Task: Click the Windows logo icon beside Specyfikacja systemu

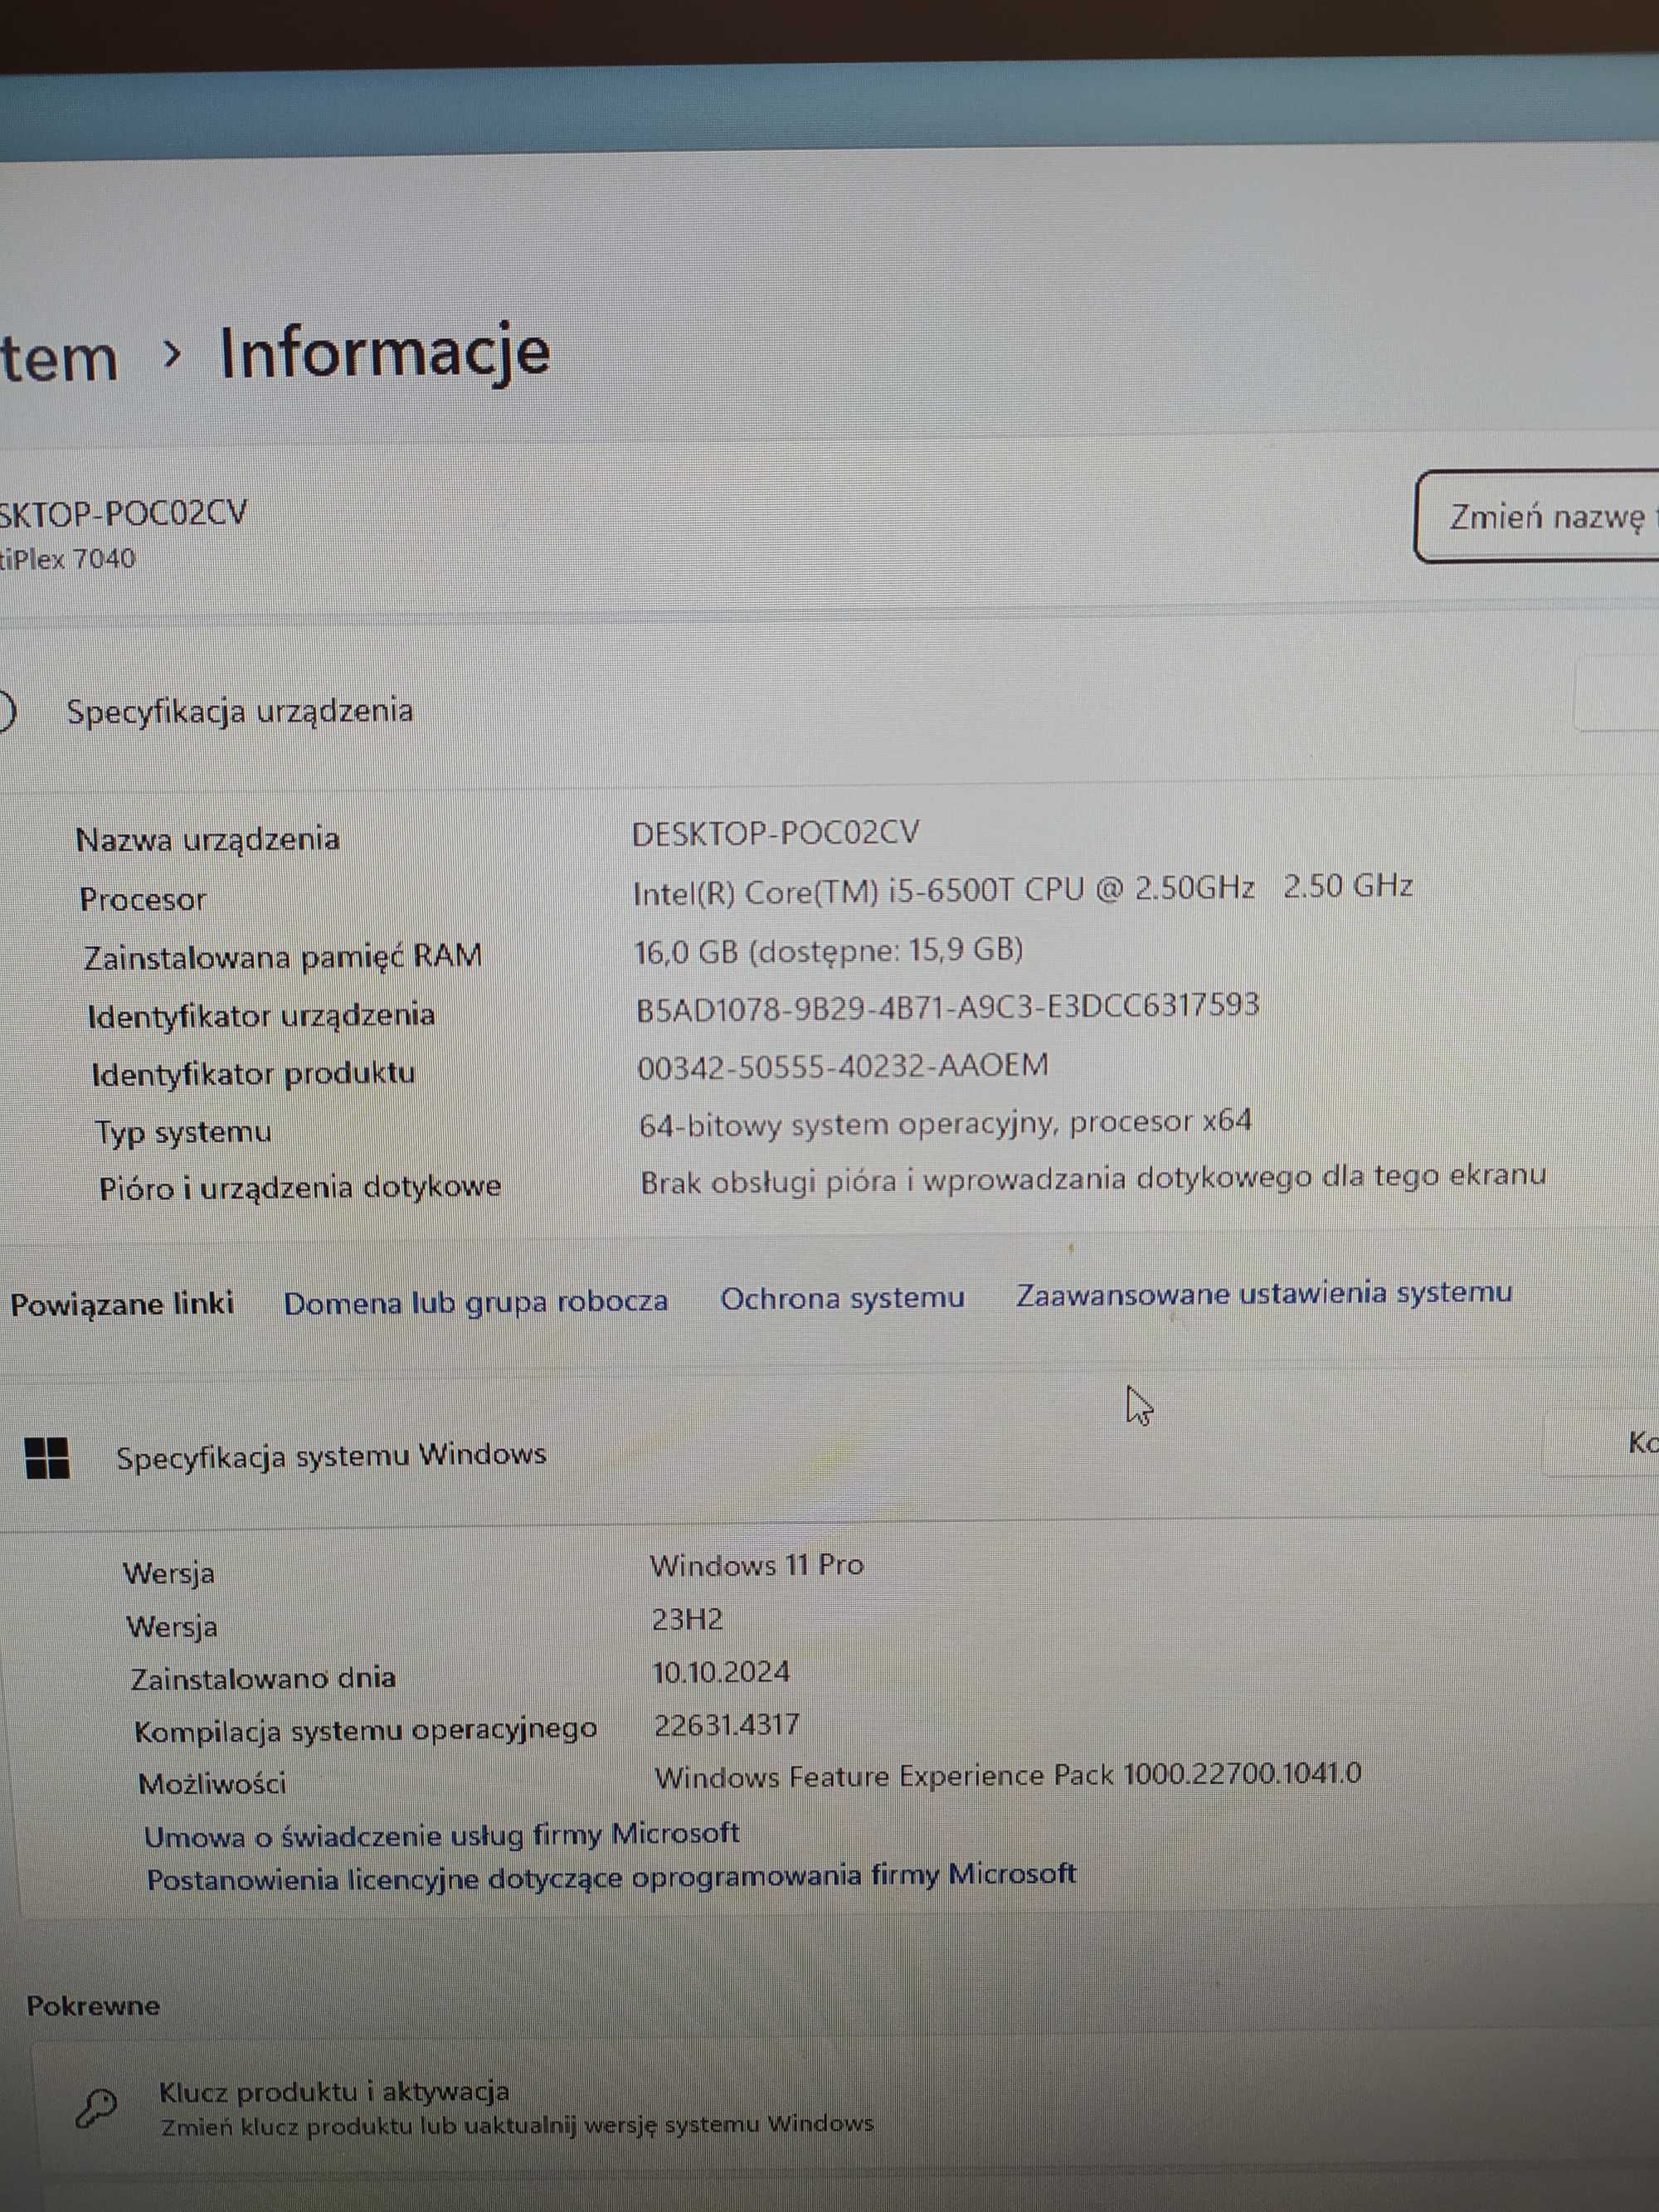Action: pos(46,1458)
